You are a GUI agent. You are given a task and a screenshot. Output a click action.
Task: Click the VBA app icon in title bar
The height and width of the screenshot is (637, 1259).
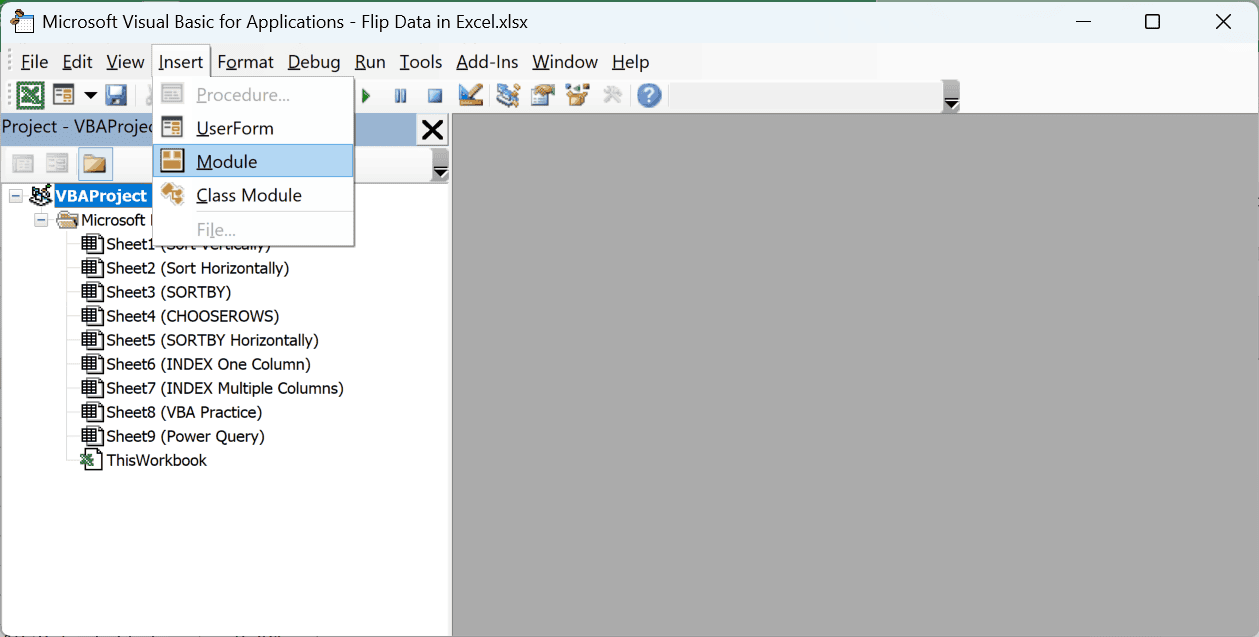pyautogui.click(x=22, y=21)
